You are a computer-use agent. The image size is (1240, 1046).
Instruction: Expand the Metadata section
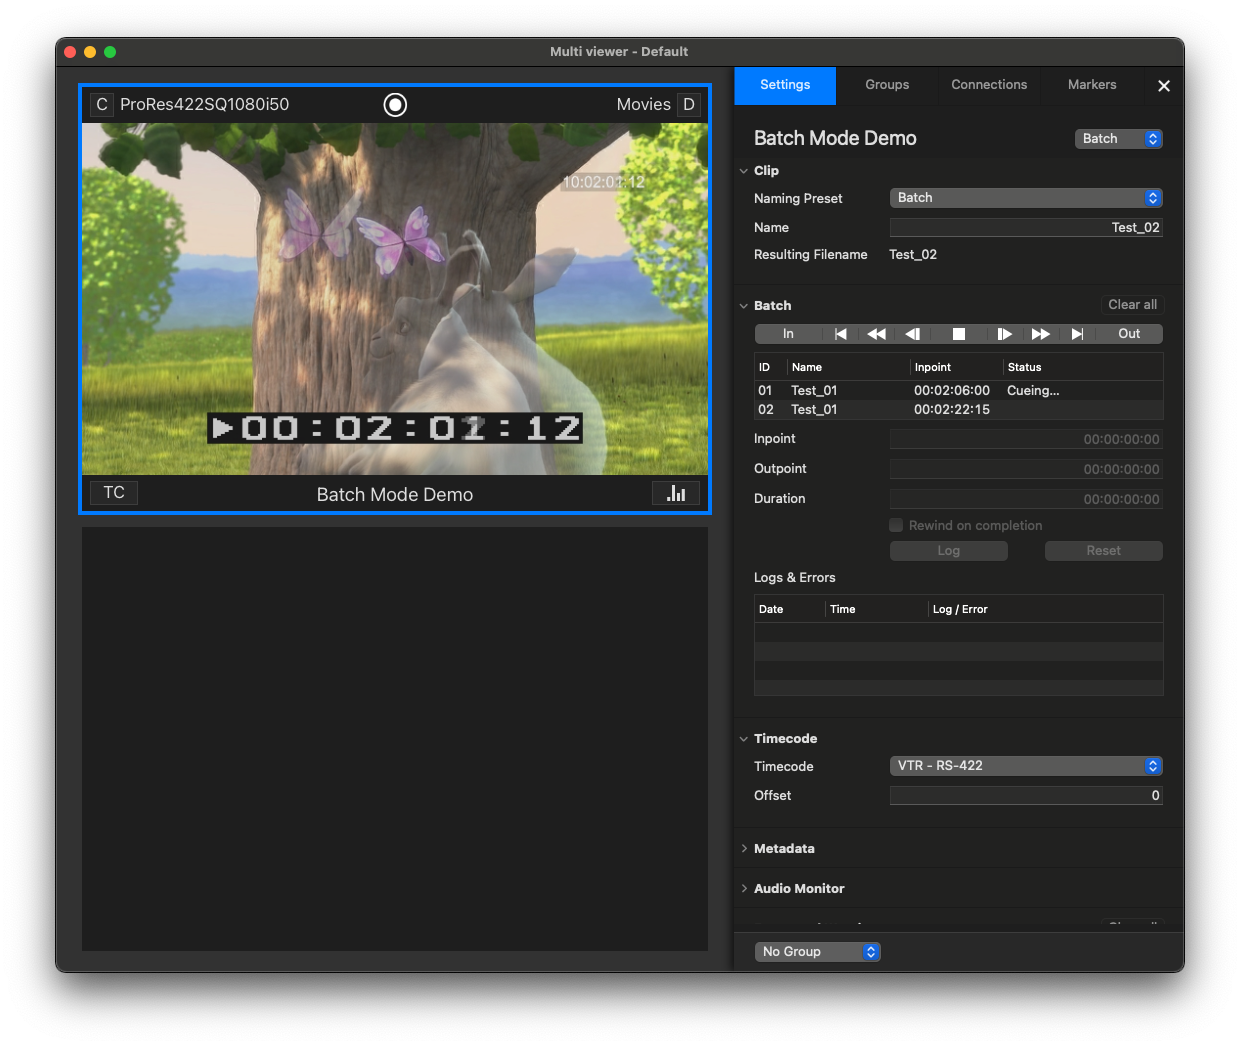pyautogui.click(x=744, y=849)
